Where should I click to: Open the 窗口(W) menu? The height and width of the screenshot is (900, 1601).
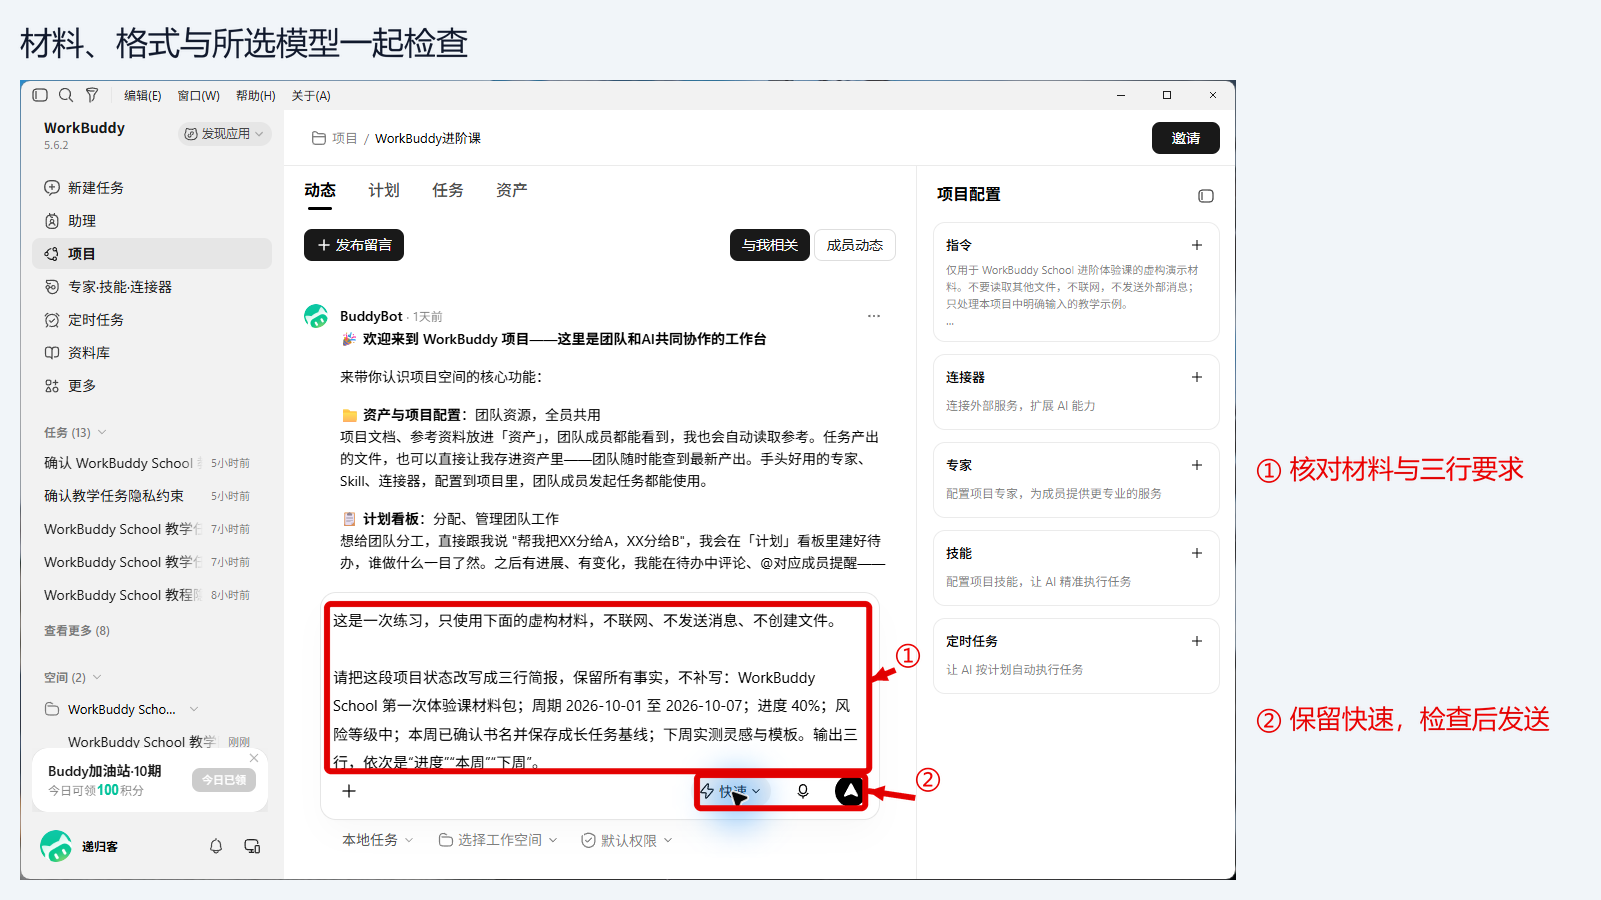pos(198,96)
